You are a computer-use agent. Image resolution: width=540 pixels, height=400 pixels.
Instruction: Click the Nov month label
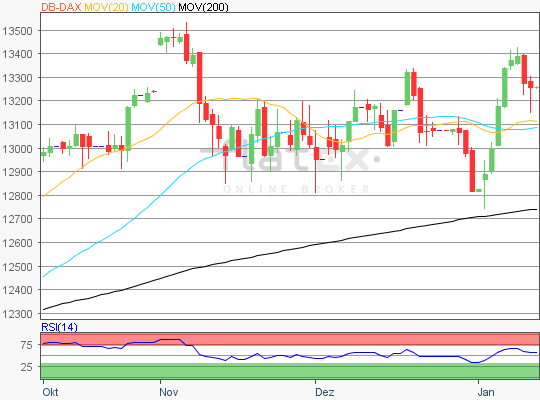[x=169, y=392]
